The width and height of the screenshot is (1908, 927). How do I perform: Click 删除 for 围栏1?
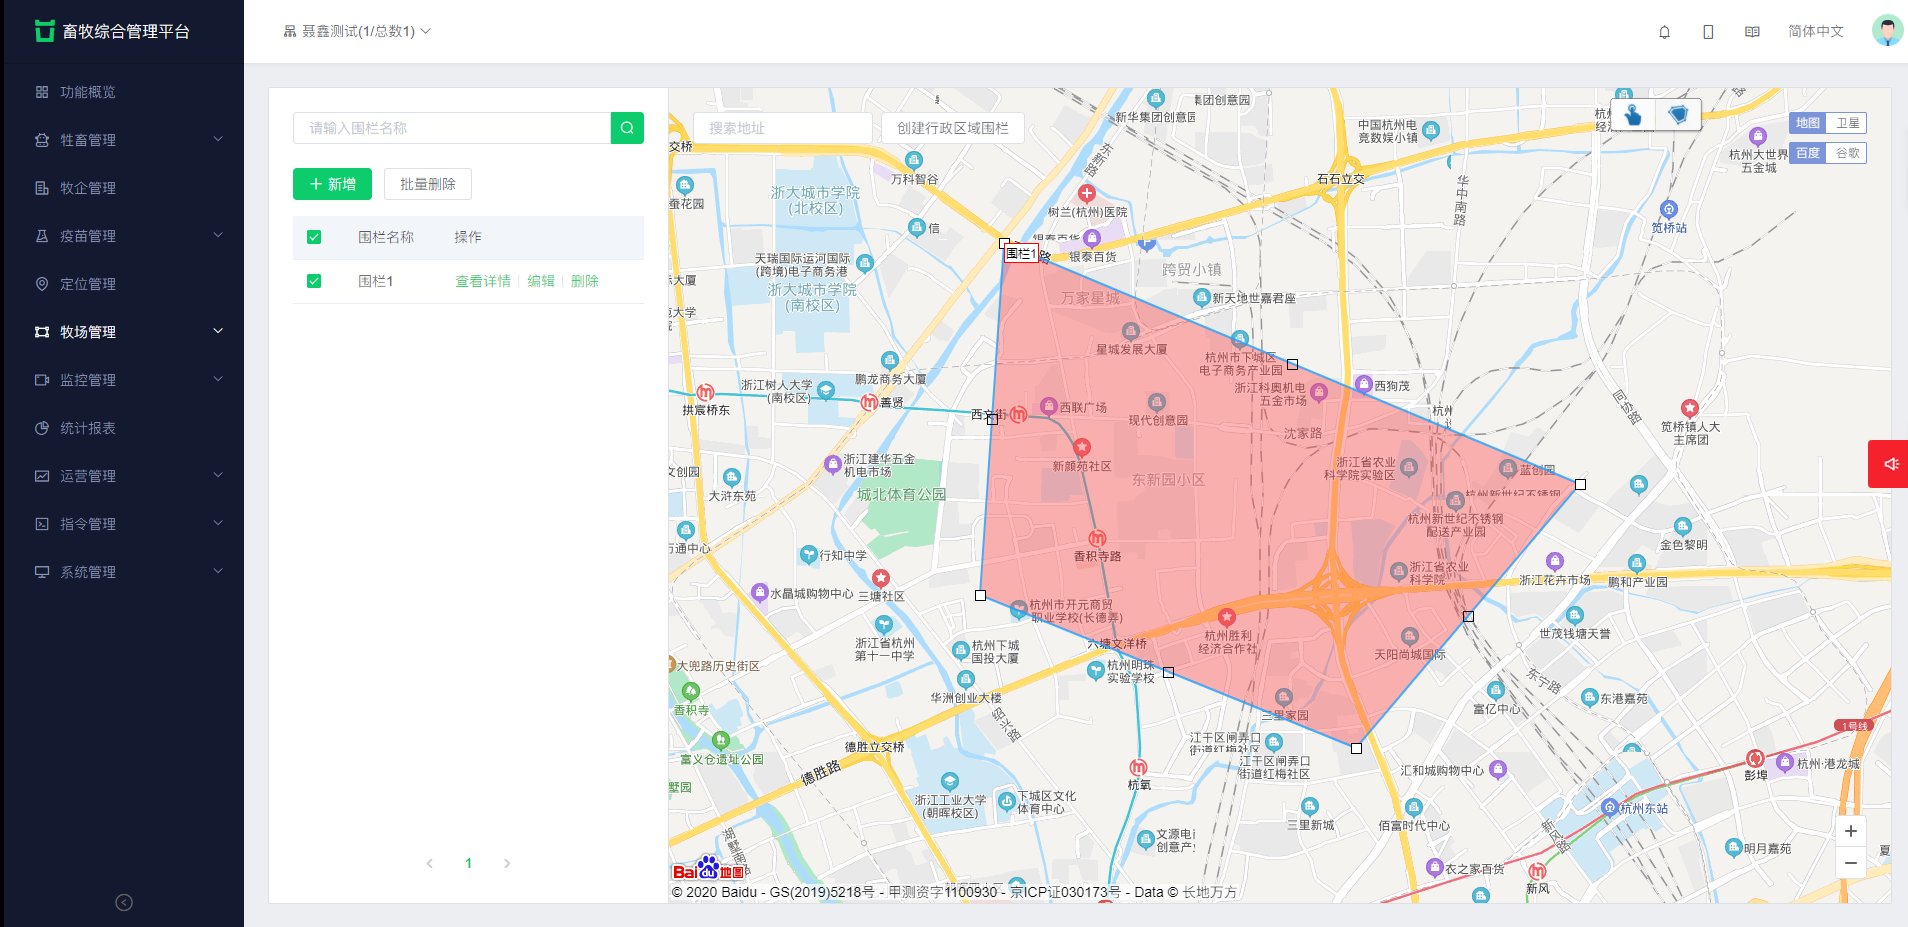click(585, 281)
